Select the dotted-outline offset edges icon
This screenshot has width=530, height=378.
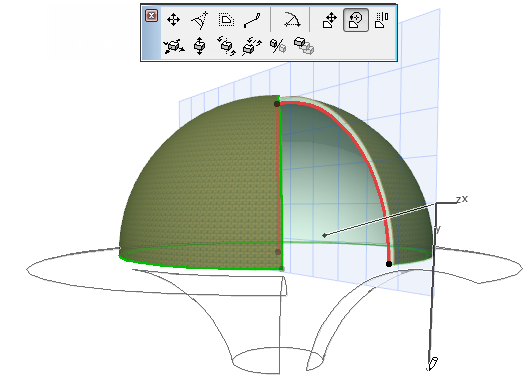click(226, 20)
